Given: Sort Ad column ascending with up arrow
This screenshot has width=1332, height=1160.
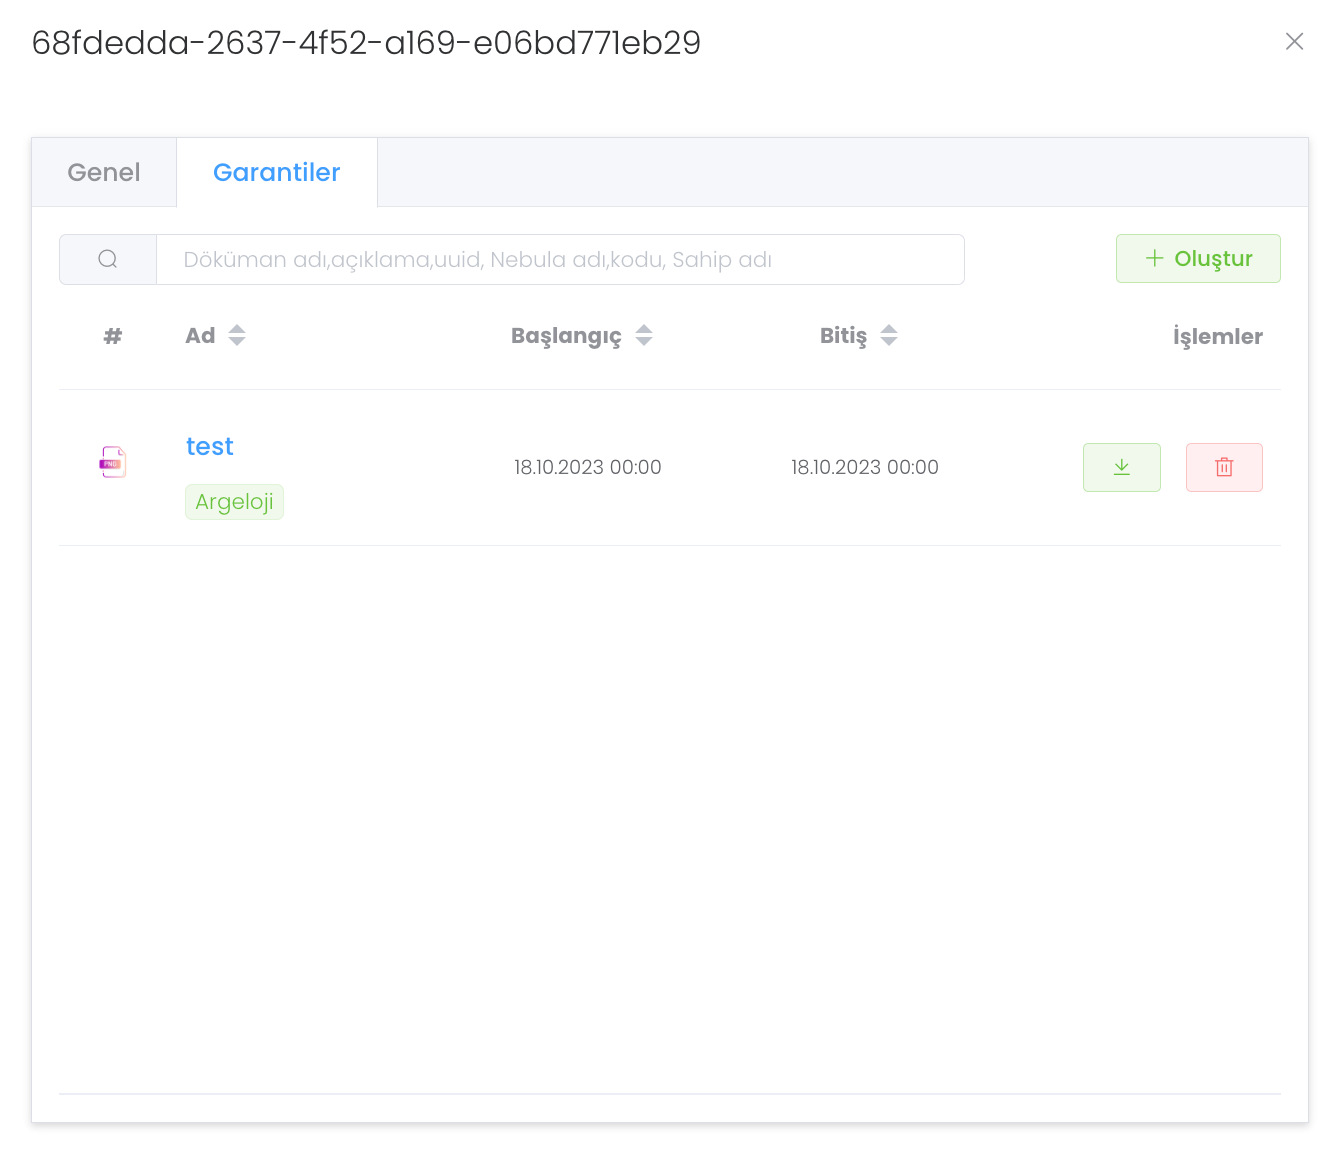Looking at the screenshot, I should click(x=237, y=329).
